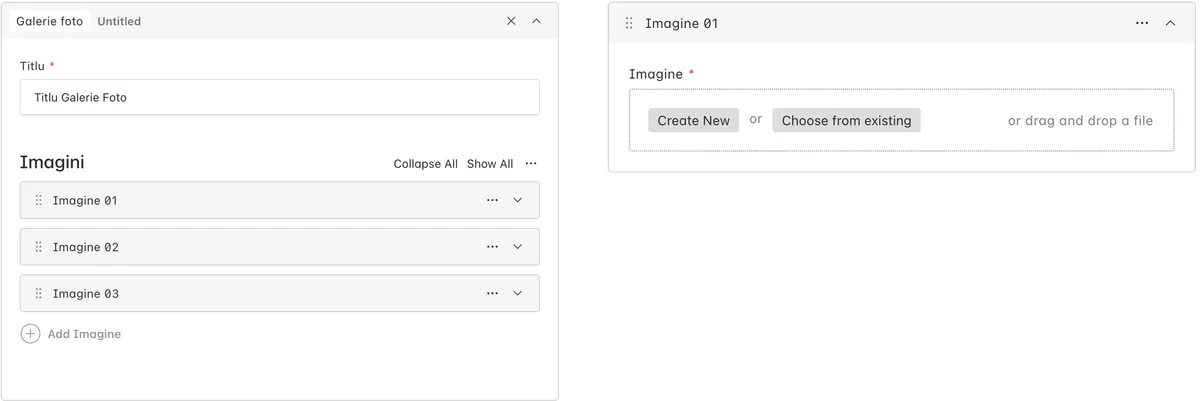The height and width of the screenshot is (401, 1200).
Task: Collapse the Galerie foto block
Action: point(536,21)
